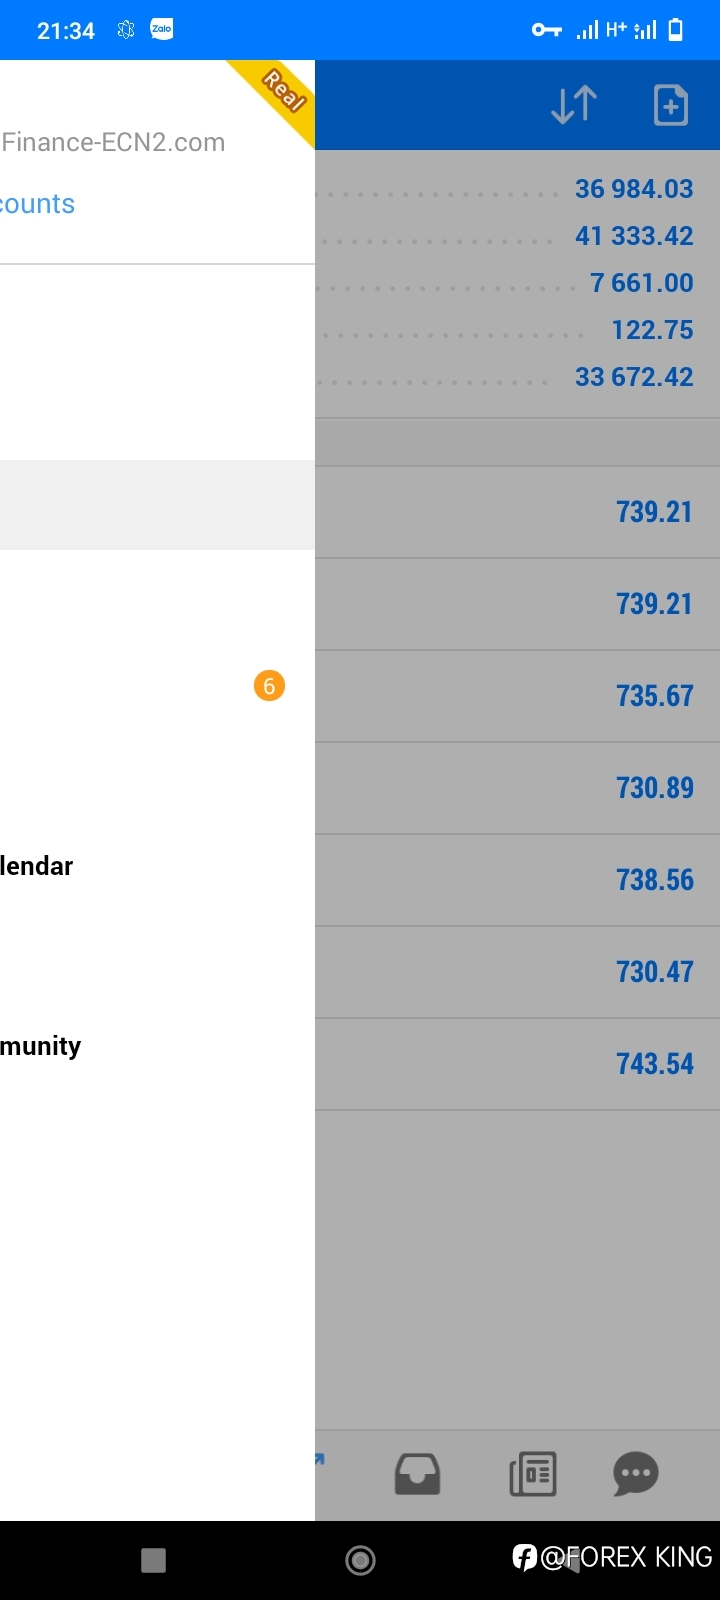Tap the Finance-ECN2.com server name
The image size is (720, 1600).
point(113,142)
